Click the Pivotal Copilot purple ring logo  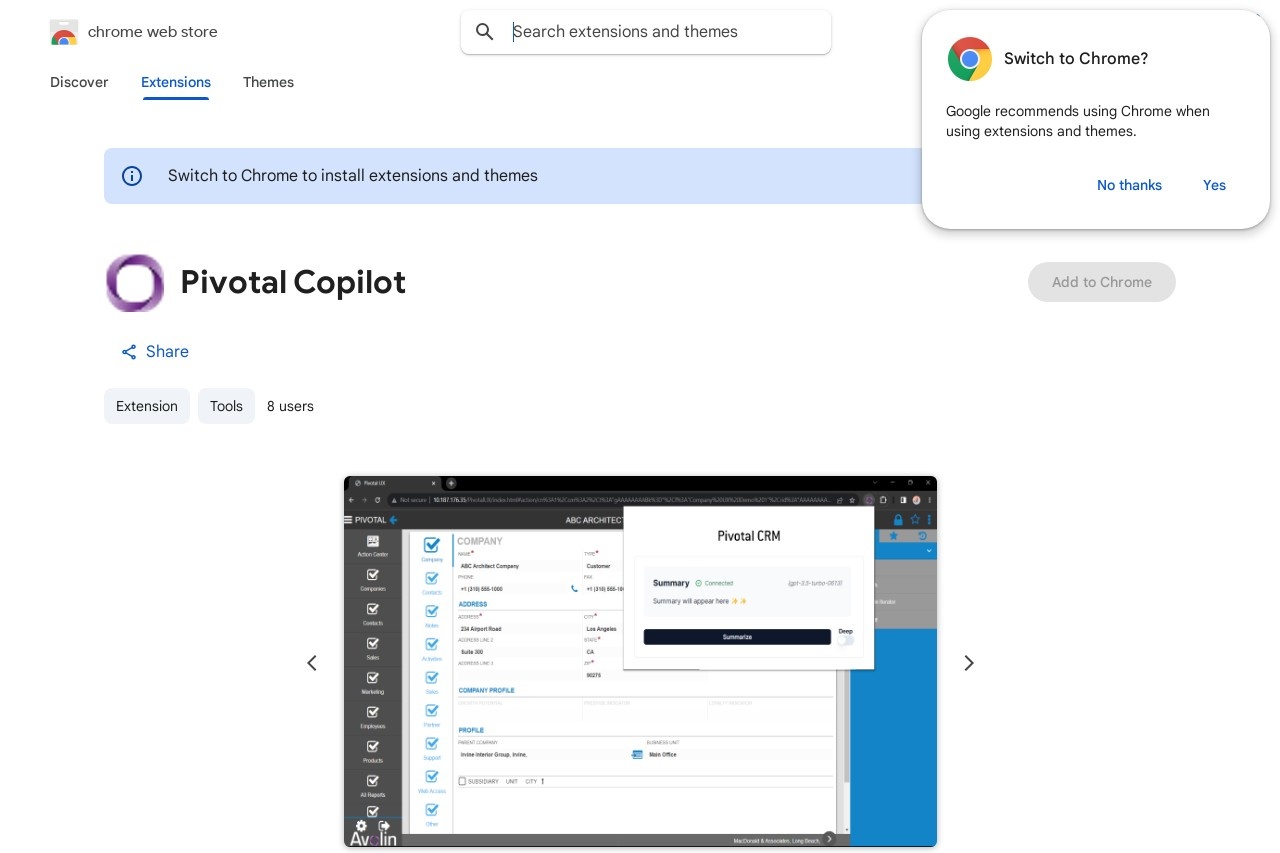(x=135, y=283)
